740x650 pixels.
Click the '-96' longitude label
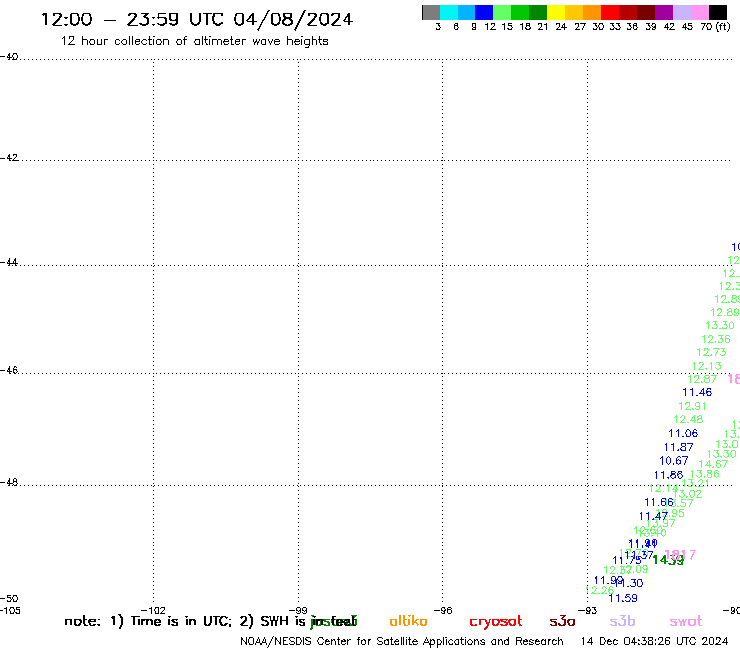tap(443, 610)
